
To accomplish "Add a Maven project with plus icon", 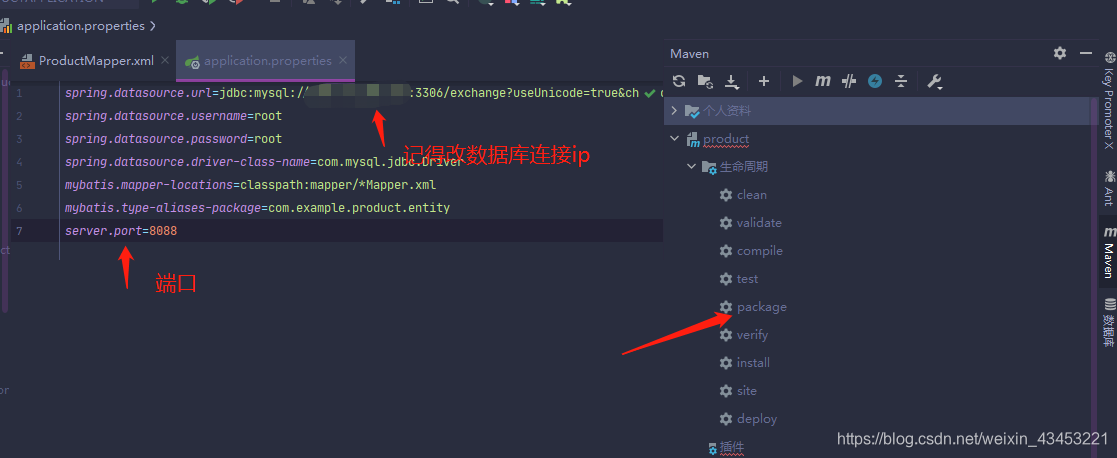I will pyautogui.click(x=764, y=81).
